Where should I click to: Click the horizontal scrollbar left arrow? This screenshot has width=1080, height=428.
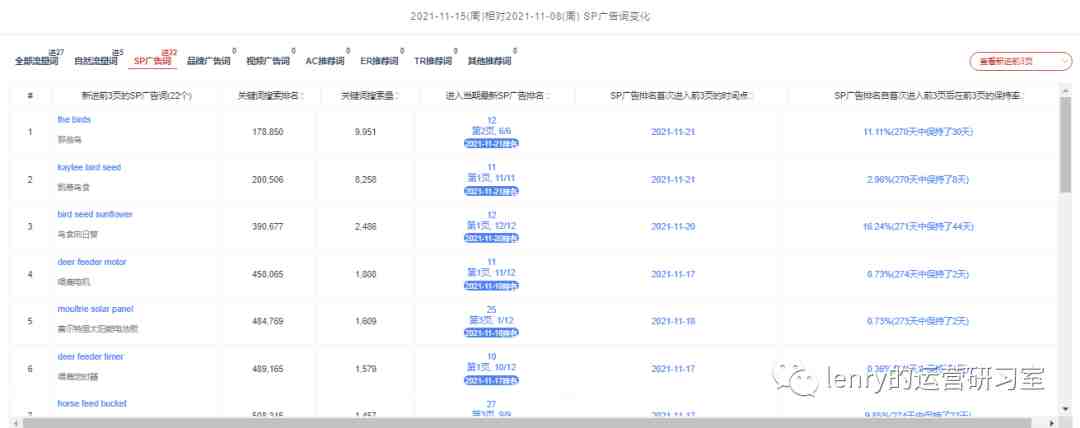point(14,422)
